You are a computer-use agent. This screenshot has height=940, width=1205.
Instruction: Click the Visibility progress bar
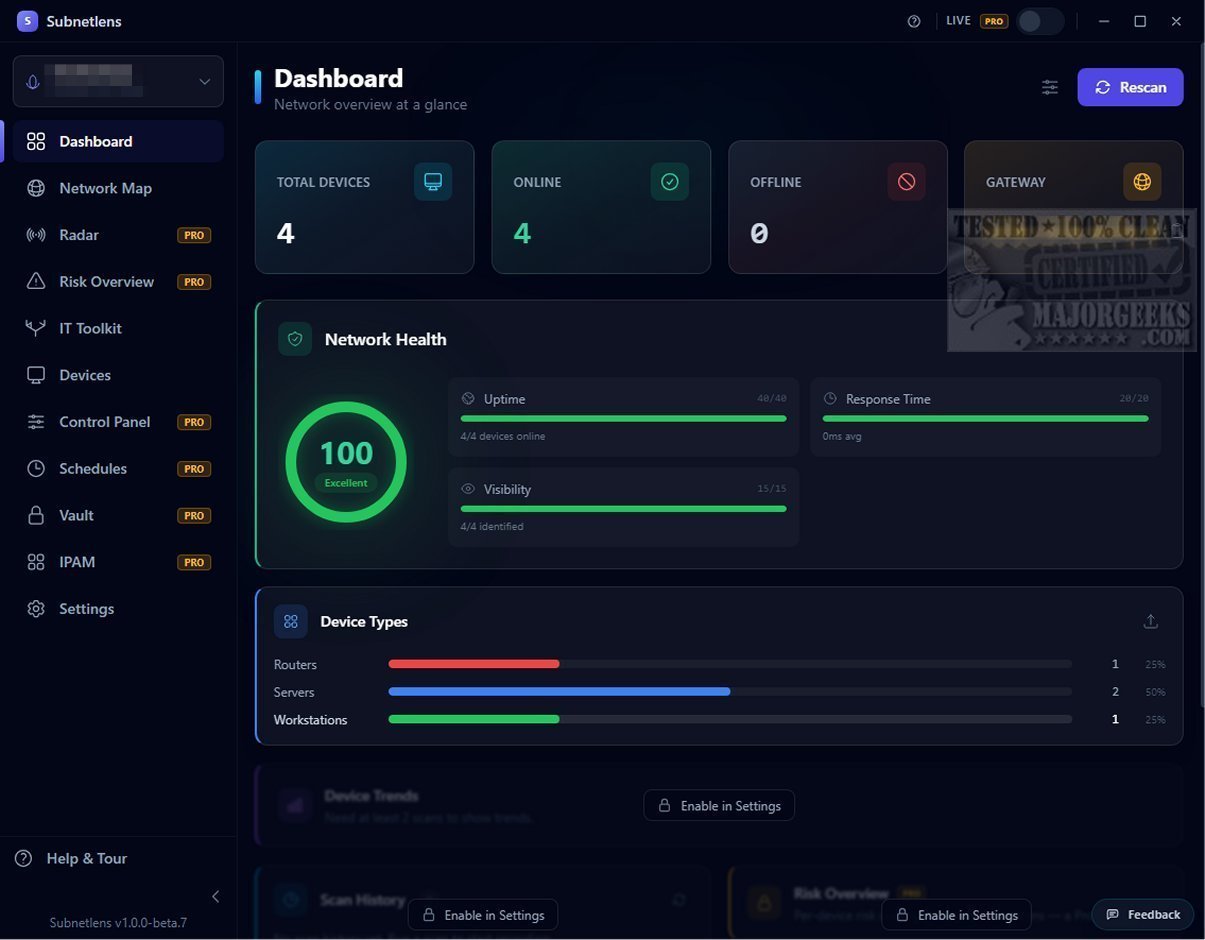(624, 508)
